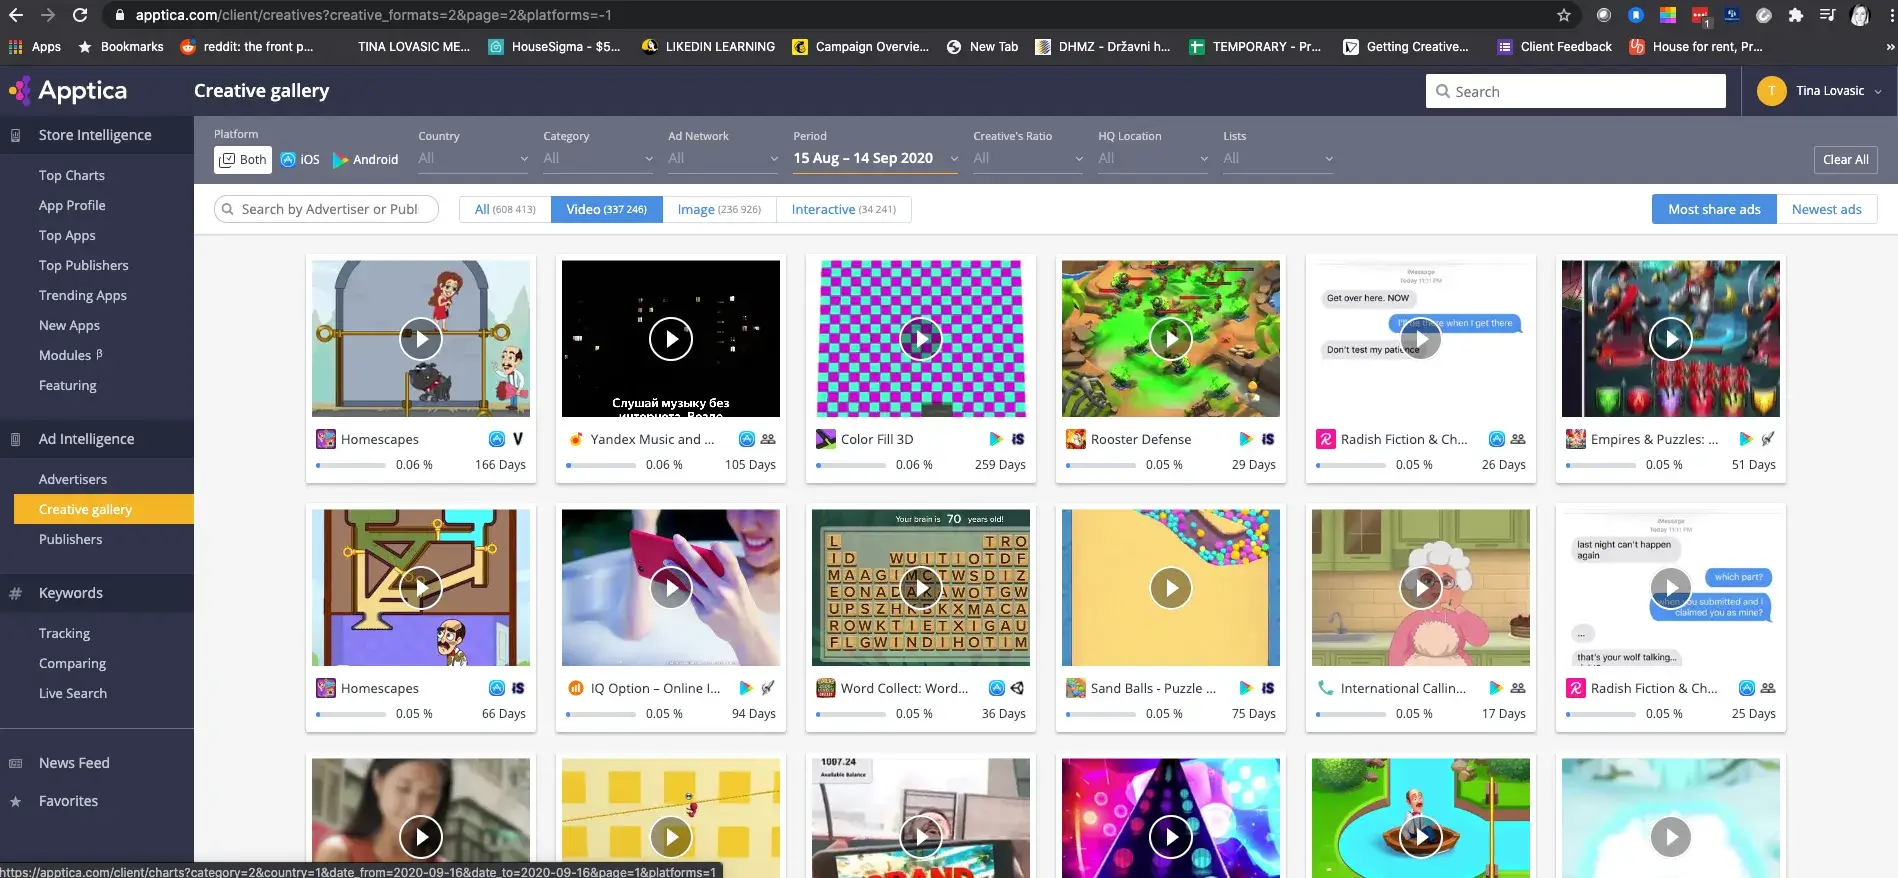Switch platform filter to Android

pos(365,160)
